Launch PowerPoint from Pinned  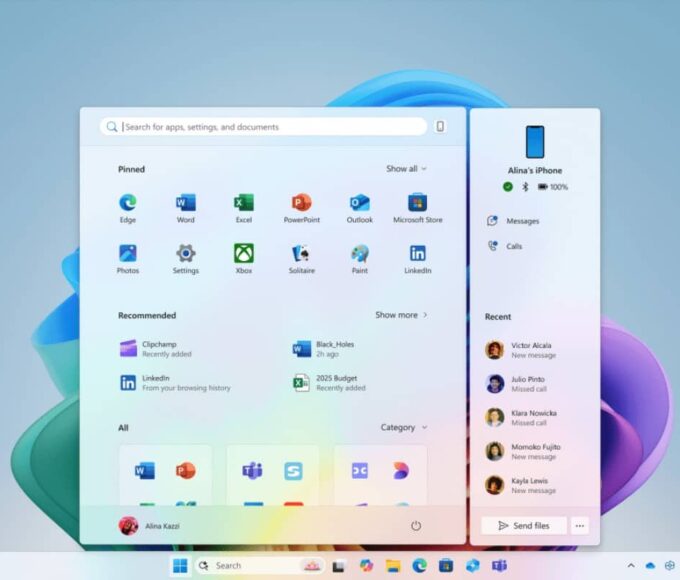302,208
